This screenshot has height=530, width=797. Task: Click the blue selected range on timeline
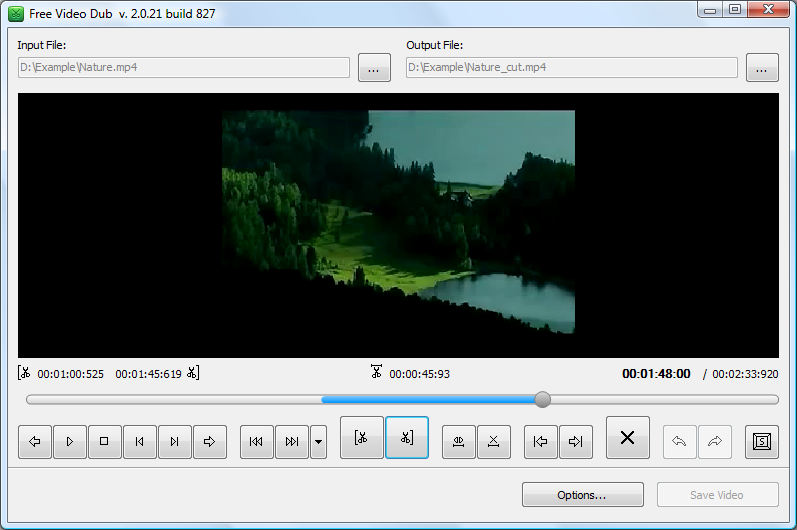tap(428, 400)
